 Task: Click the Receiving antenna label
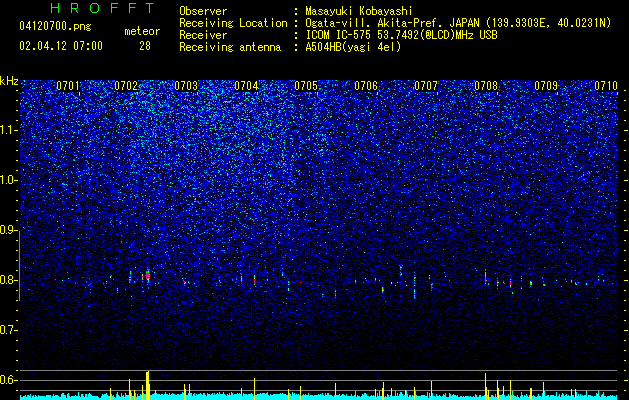[230, 47]
